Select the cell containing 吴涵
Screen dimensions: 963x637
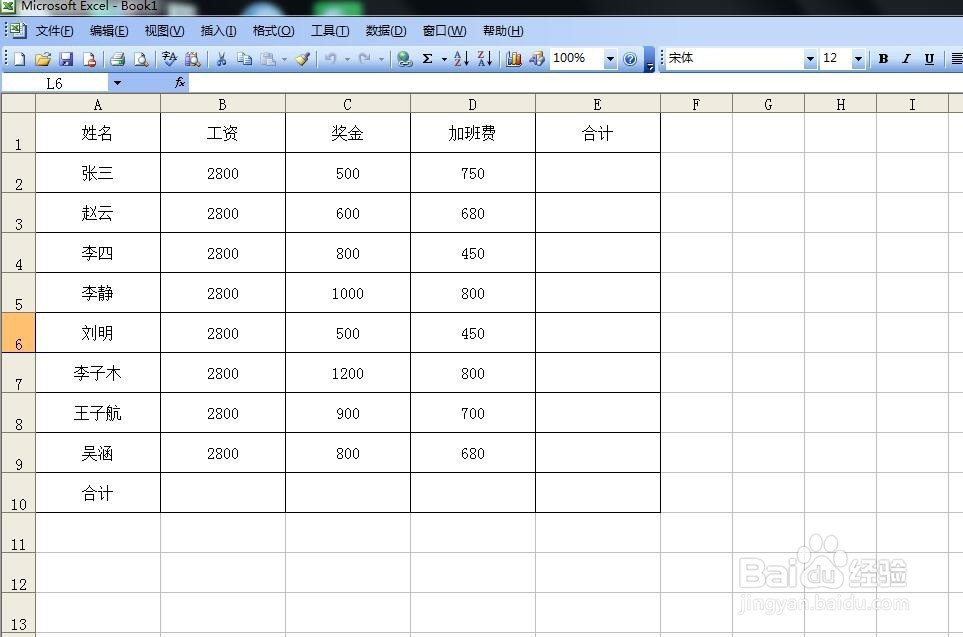(x=98, y=453)
